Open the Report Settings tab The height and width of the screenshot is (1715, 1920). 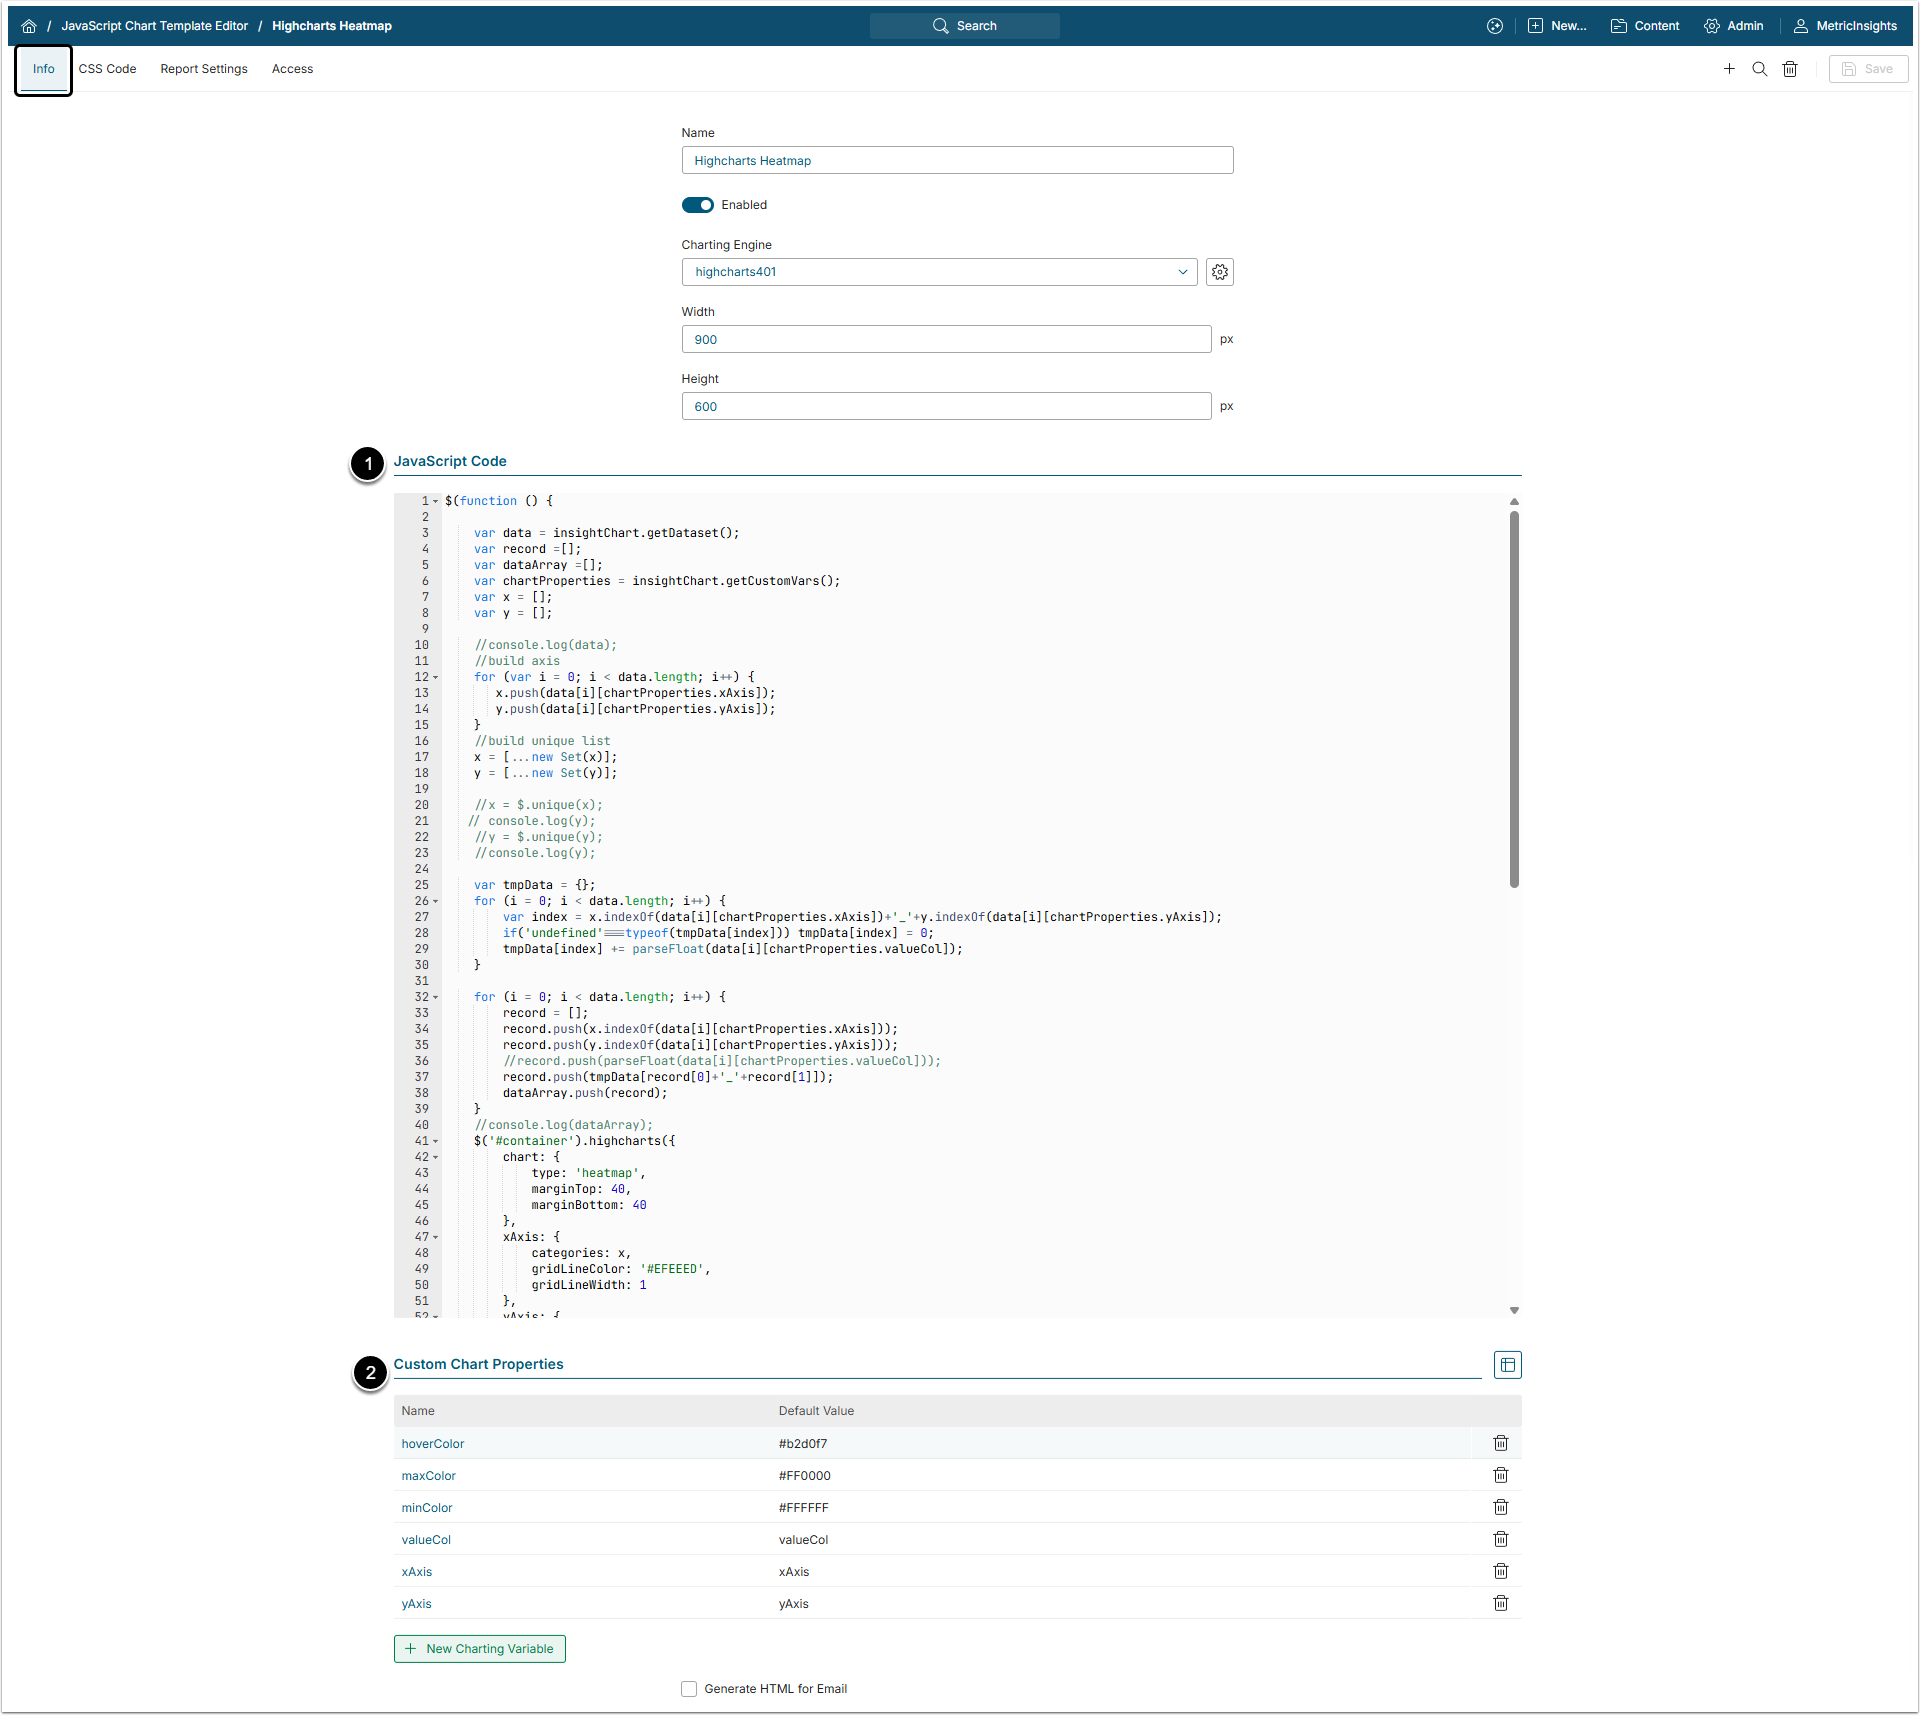pos(204,69)
